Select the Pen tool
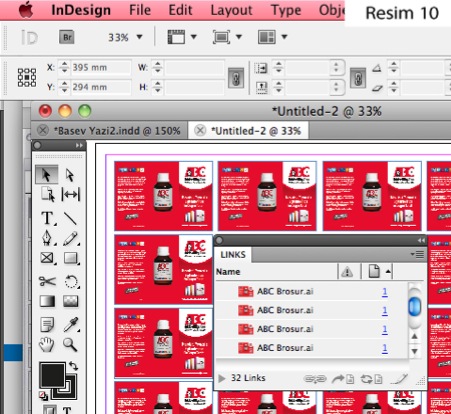 (x=47, y=238)
